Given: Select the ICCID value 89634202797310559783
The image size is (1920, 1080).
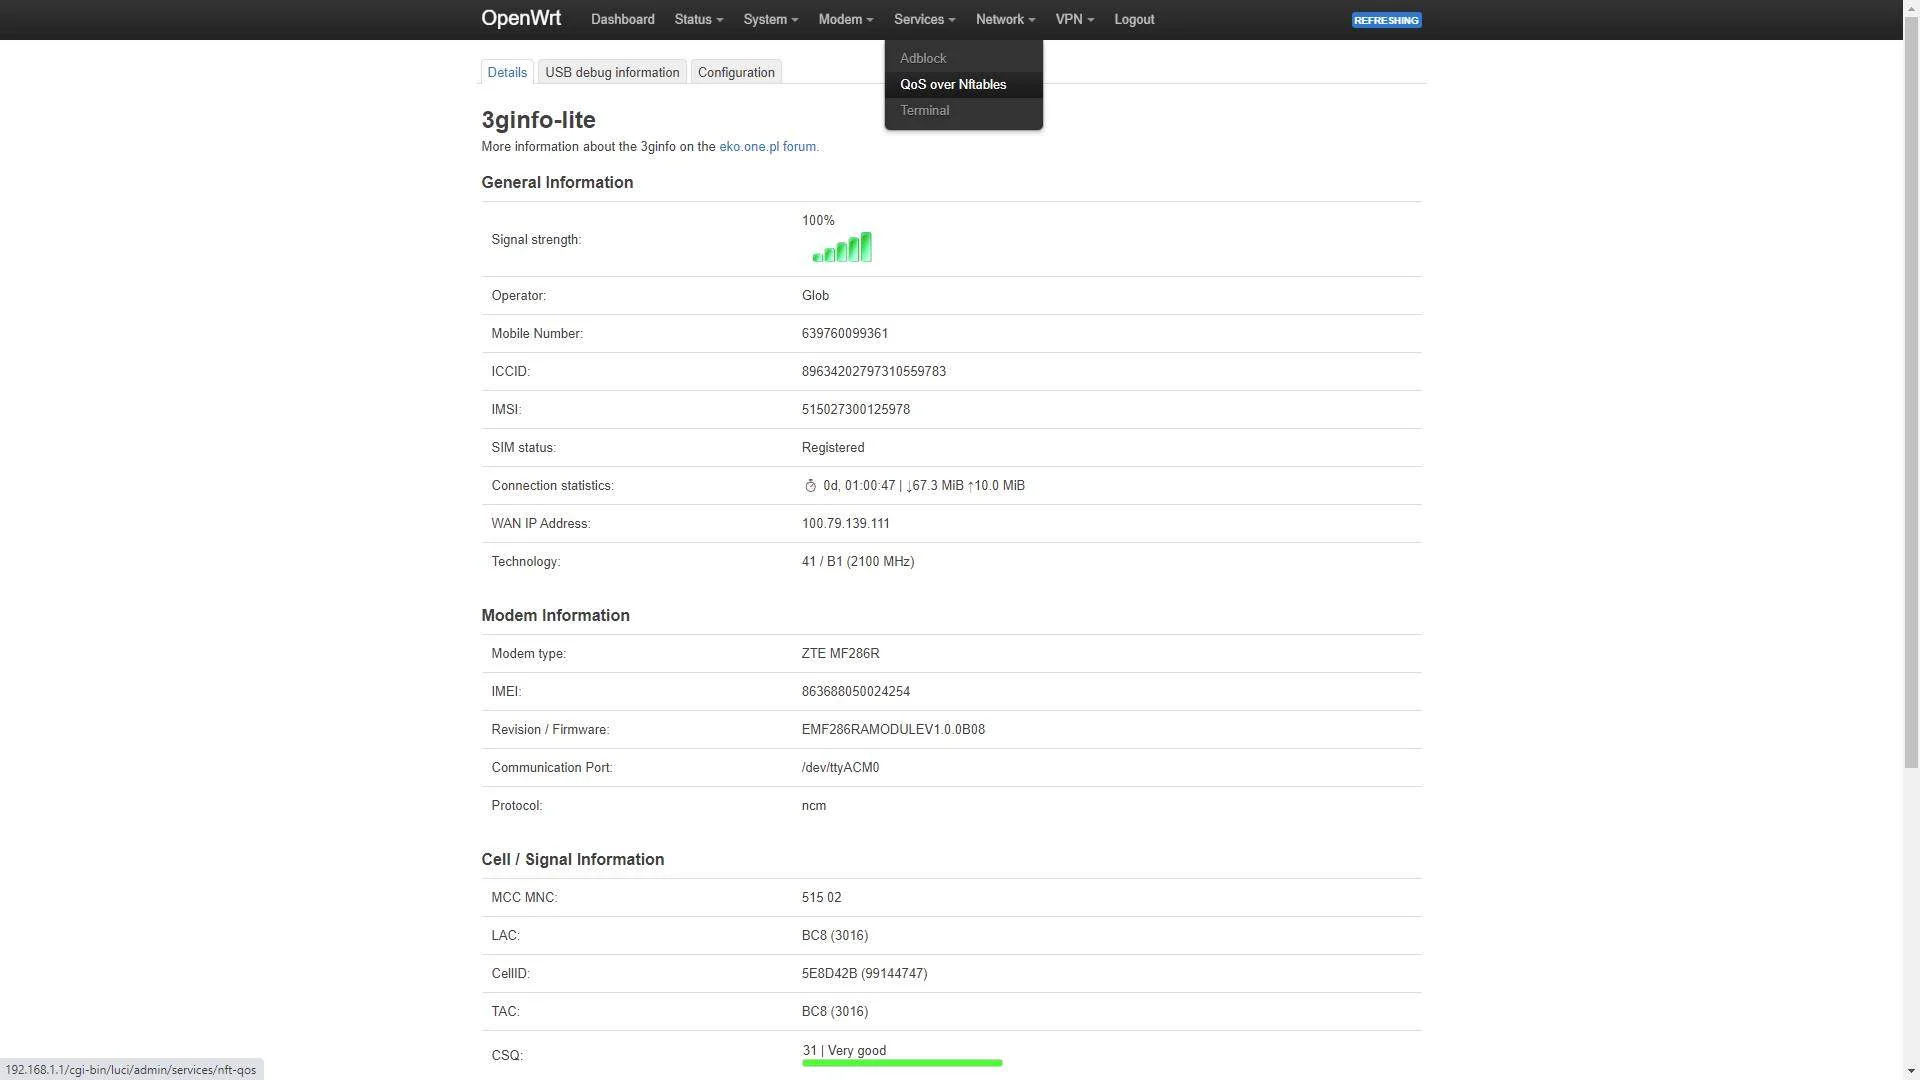Looking at the screenshot, I should point(874,372).
